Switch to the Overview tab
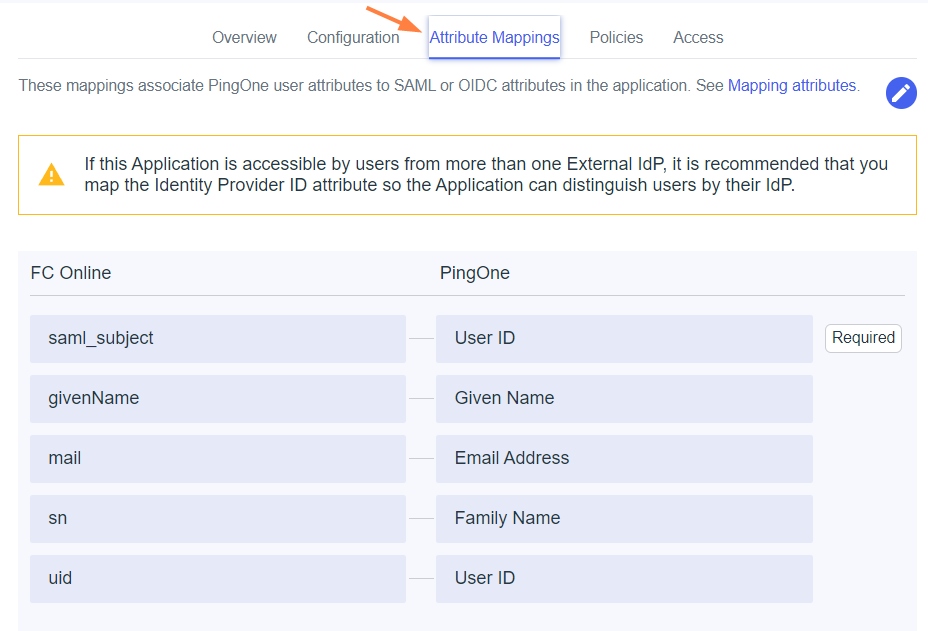928x631 pixels. point(244,38)
